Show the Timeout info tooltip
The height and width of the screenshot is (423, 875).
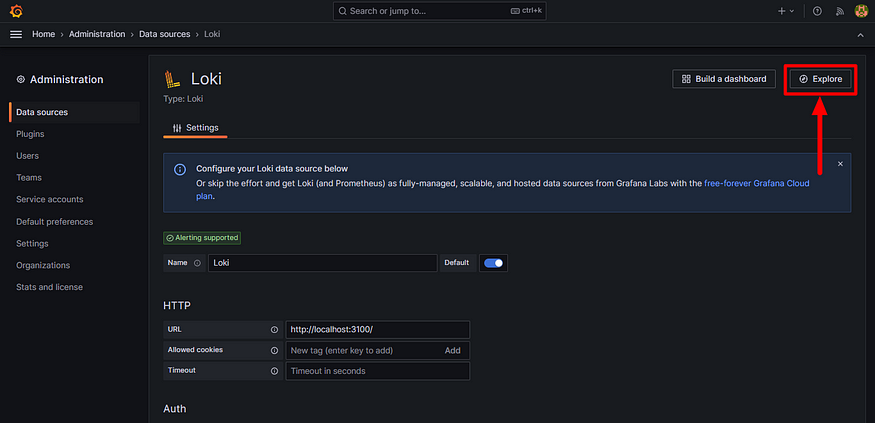(274, 371)
